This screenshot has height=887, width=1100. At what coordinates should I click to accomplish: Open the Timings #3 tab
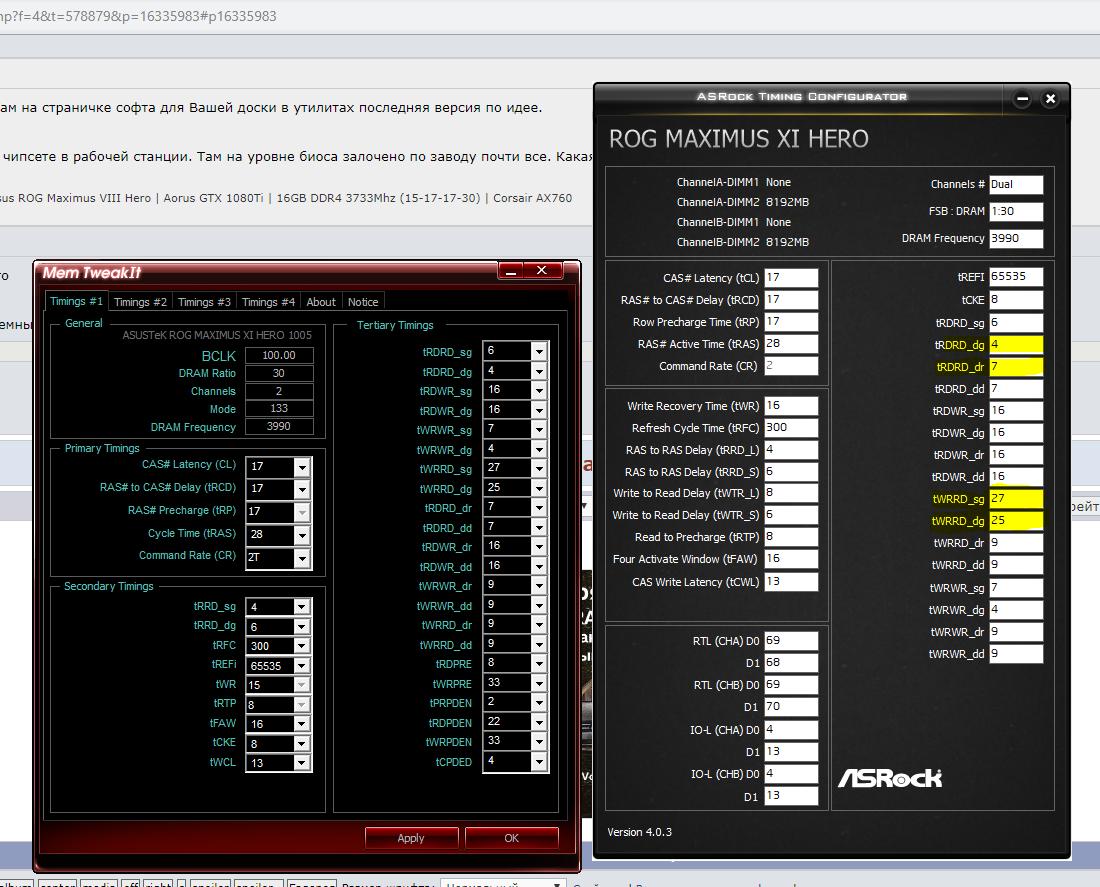pos(204,302)
